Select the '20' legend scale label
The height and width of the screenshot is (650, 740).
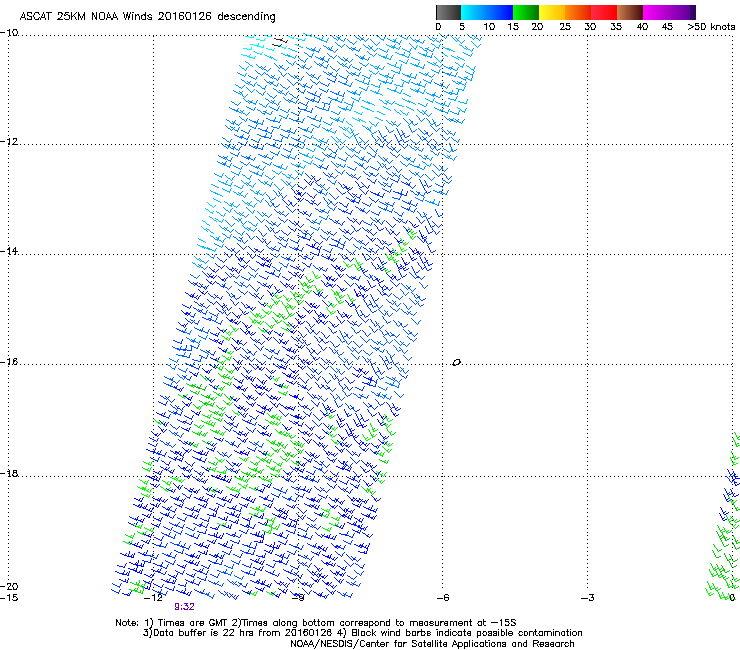click(x=537, y=27)
